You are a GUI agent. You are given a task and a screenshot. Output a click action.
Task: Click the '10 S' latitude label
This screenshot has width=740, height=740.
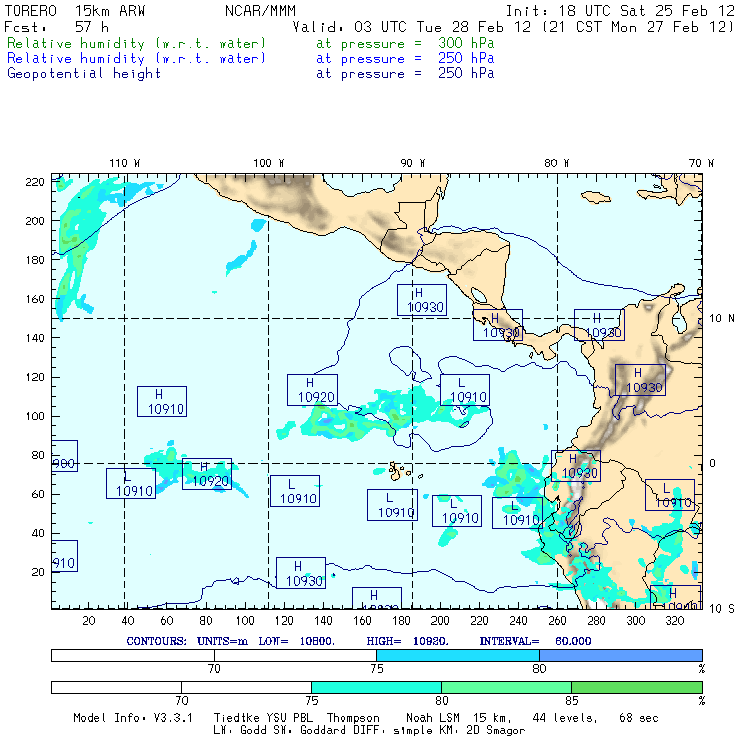pyautogui.click(x=722, y=609)
